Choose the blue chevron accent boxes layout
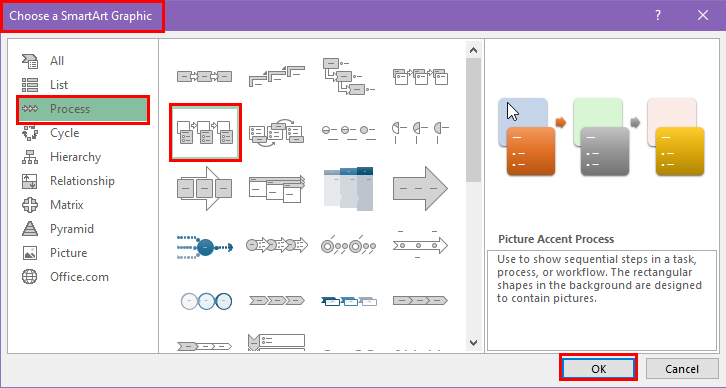Screen dimensions: 726x388 (348, 301)
